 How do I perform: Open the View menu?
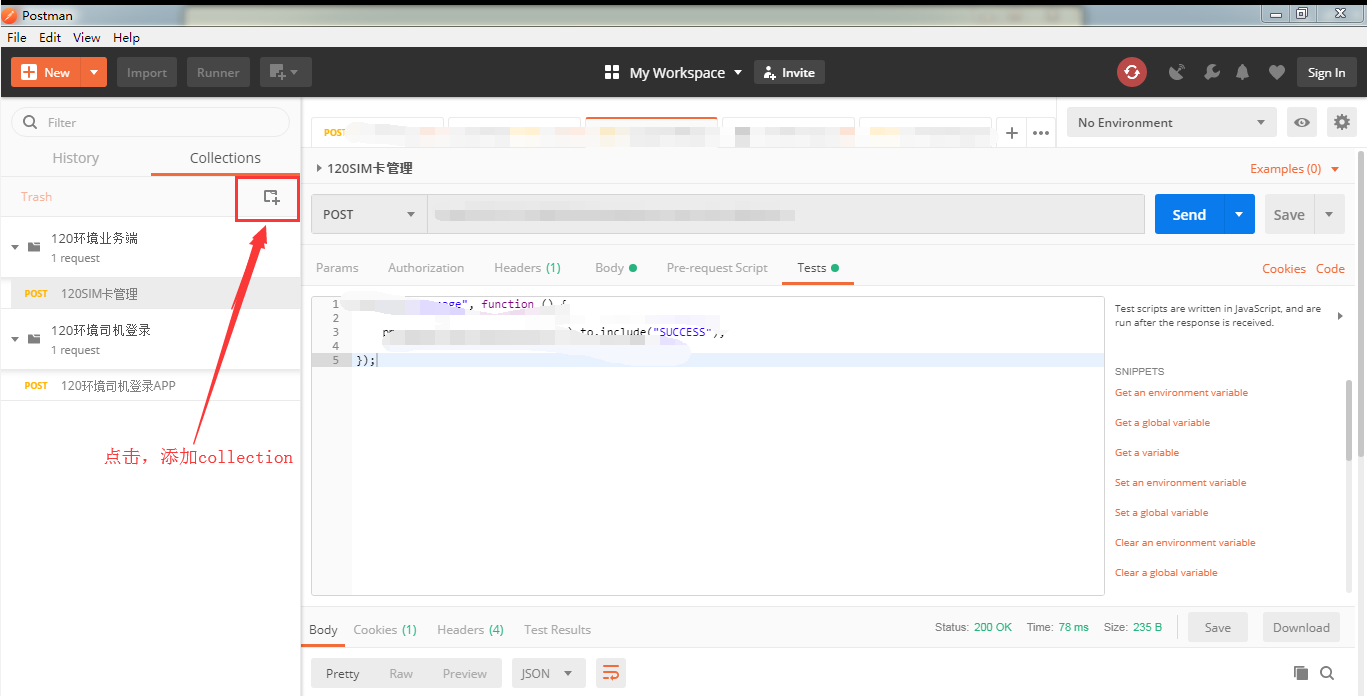(87, 37)
